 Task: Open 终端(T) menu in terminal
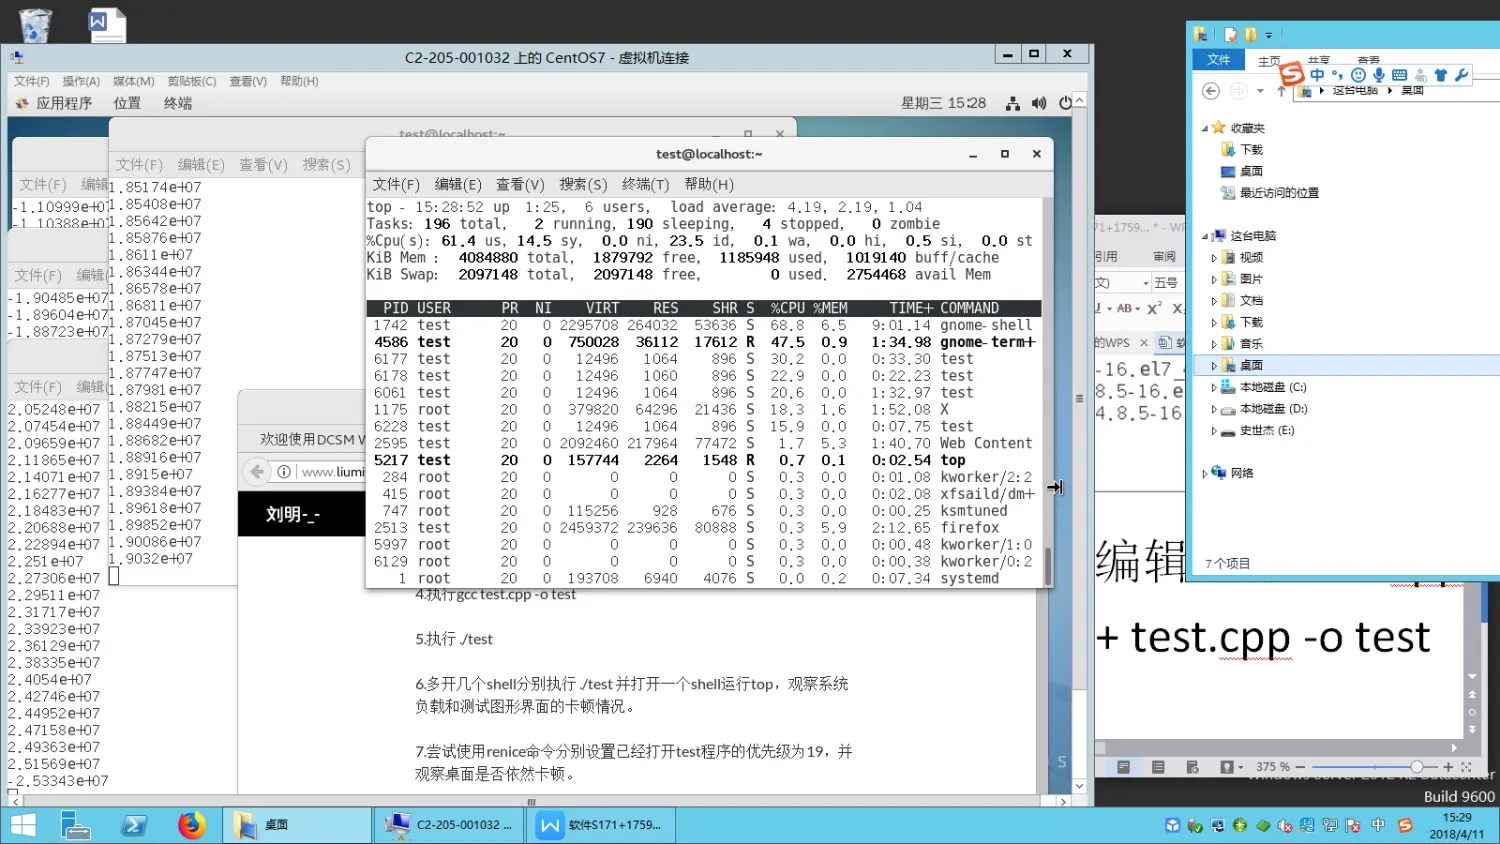click(645, 184)
